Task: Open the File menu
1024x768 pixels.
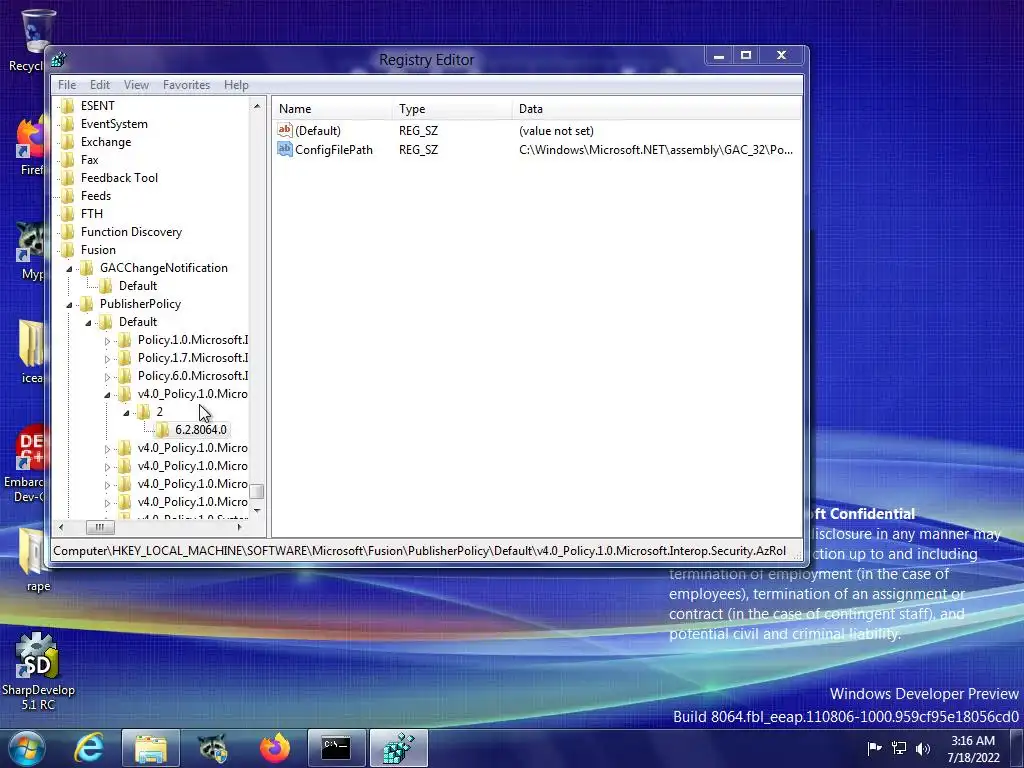Action: (67, 85)
